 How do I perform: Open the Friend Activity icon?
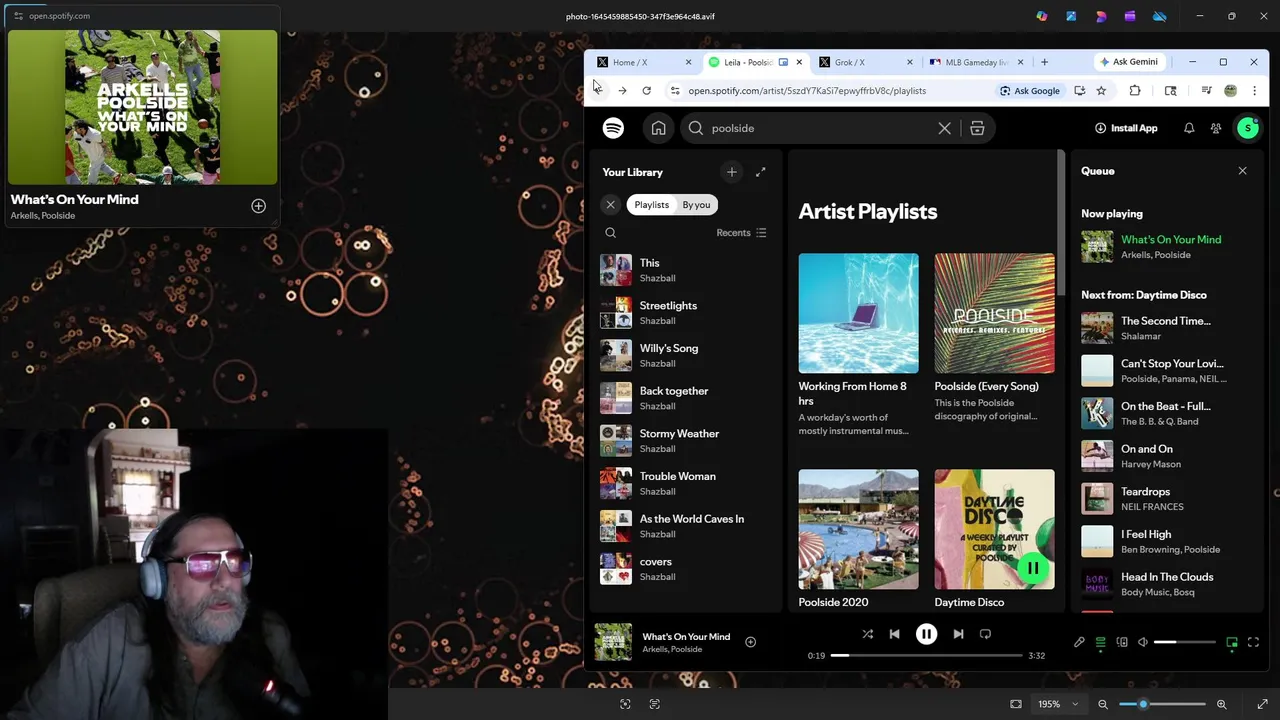coord(1216,128)
